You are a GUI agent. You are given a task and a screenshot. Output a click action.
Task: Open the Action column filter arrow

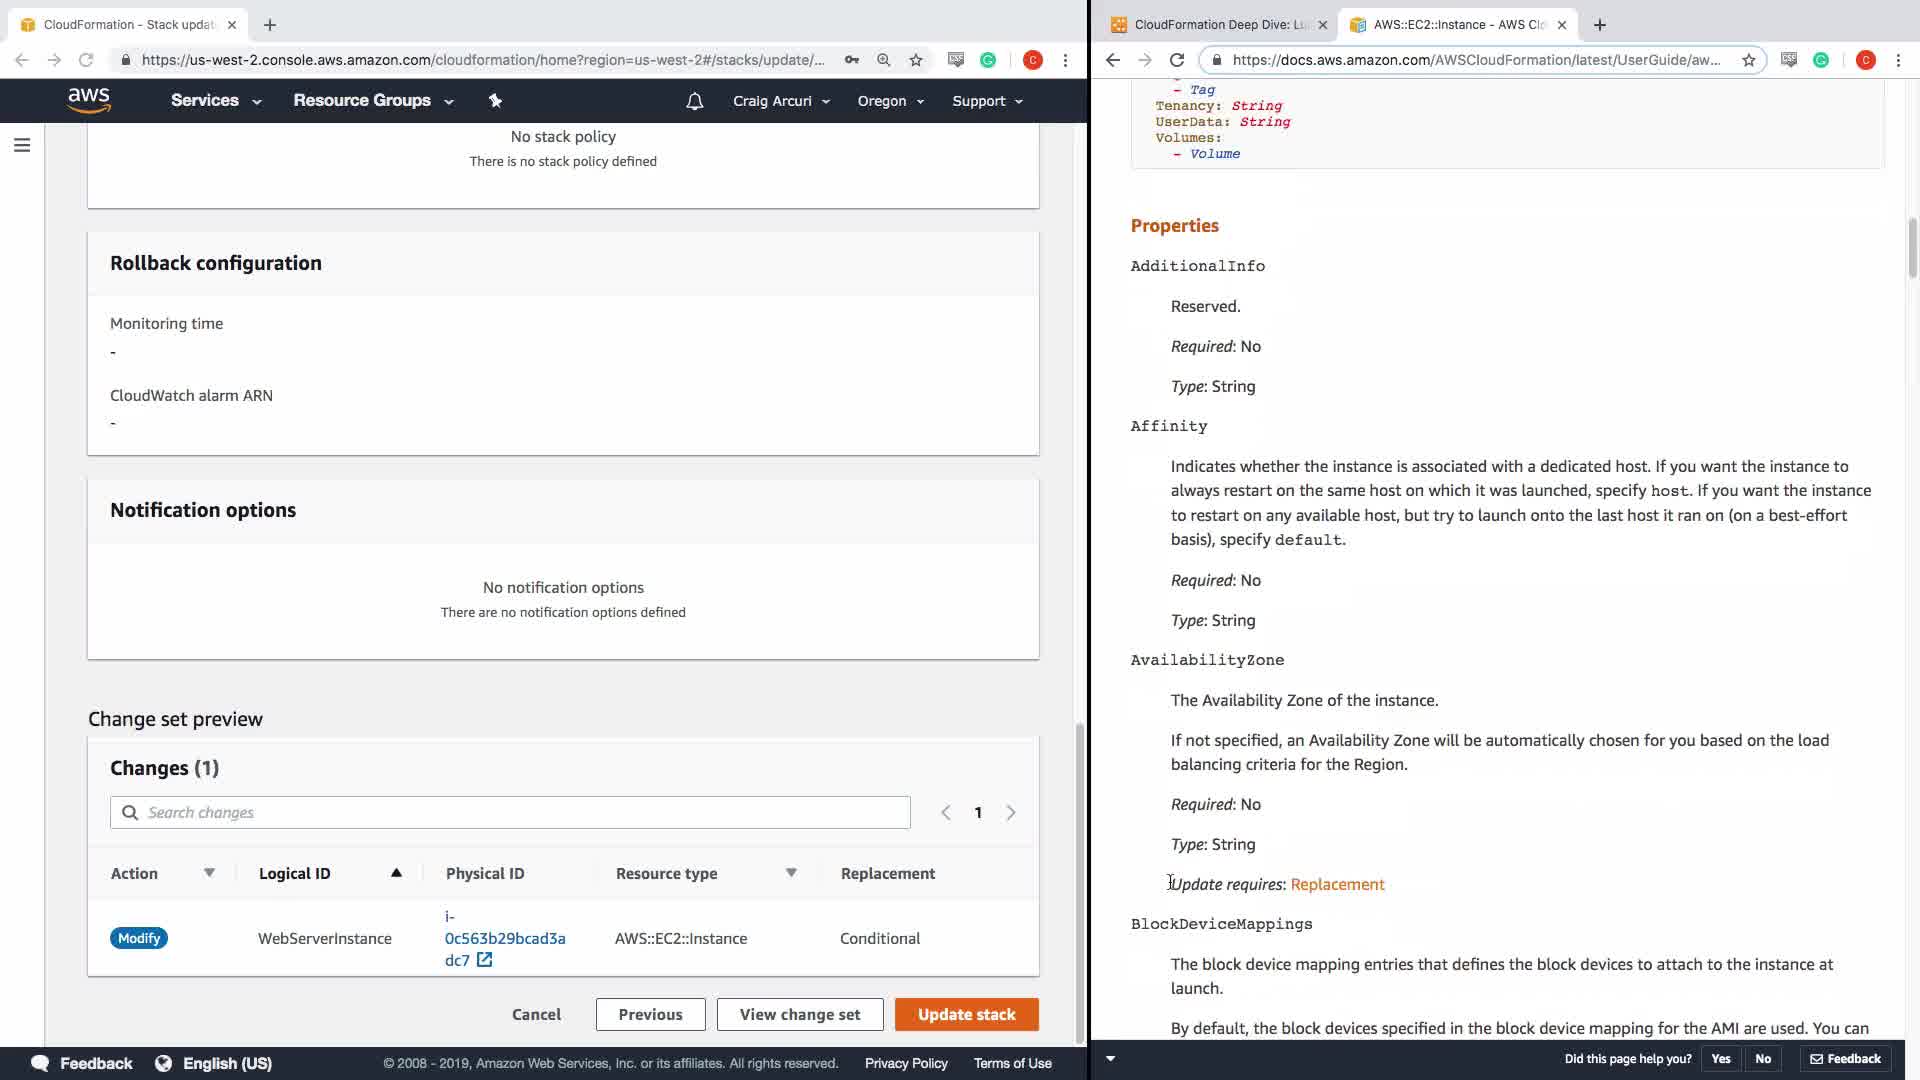[209, 873]
